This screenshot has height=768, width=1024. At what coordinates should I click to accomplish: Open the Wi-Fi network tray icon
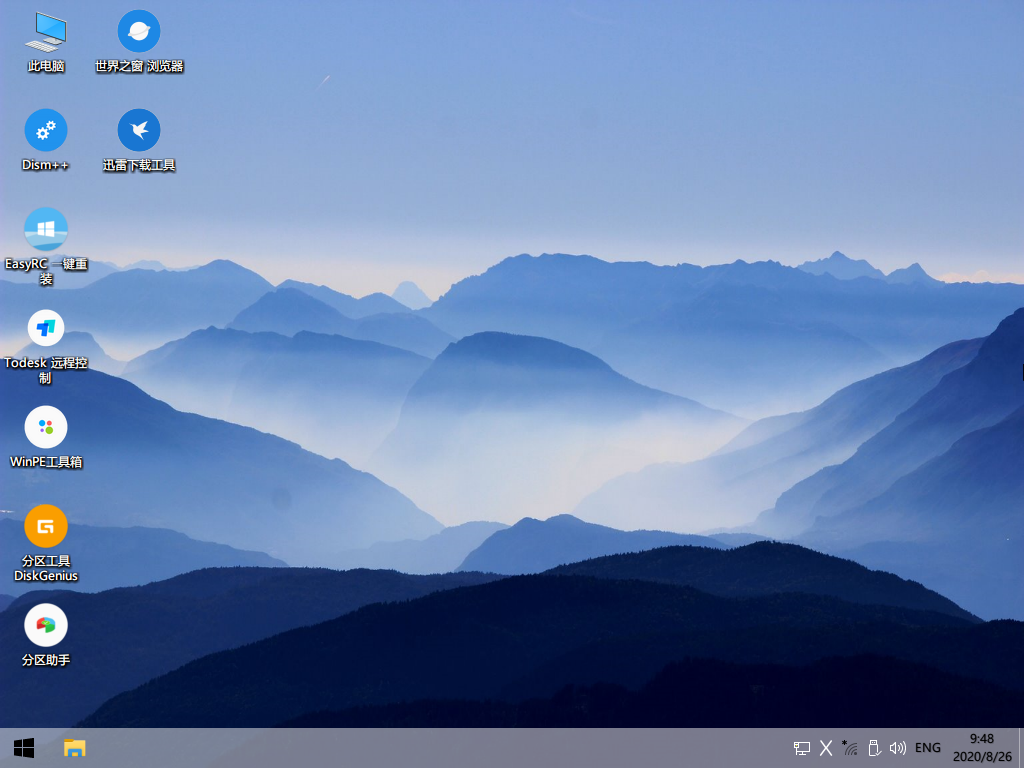[x=850, y=748]
